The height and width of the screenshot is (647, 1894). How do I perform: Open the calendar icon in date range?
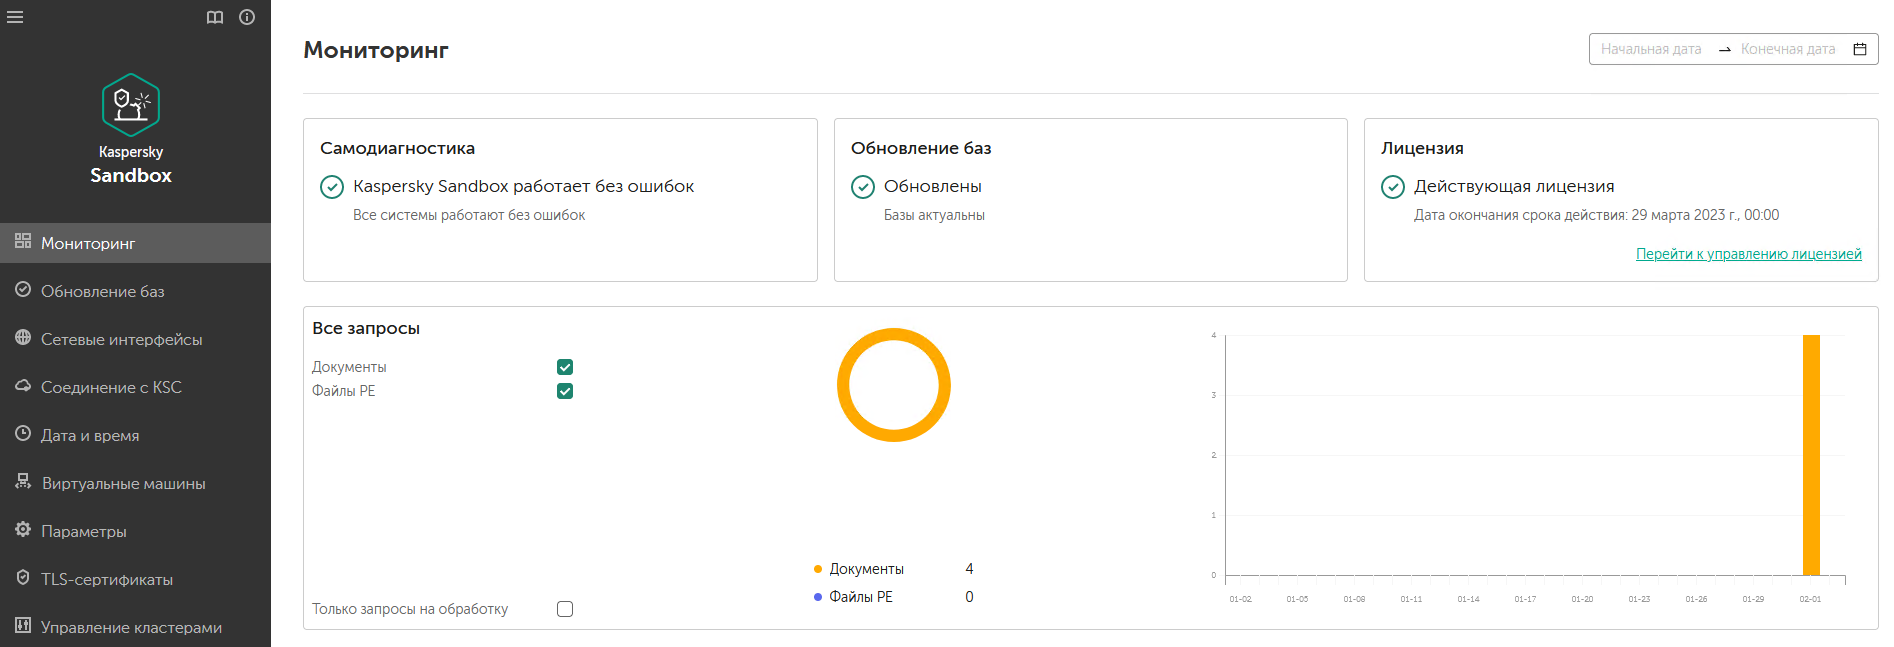click(x=1860, y=49)
